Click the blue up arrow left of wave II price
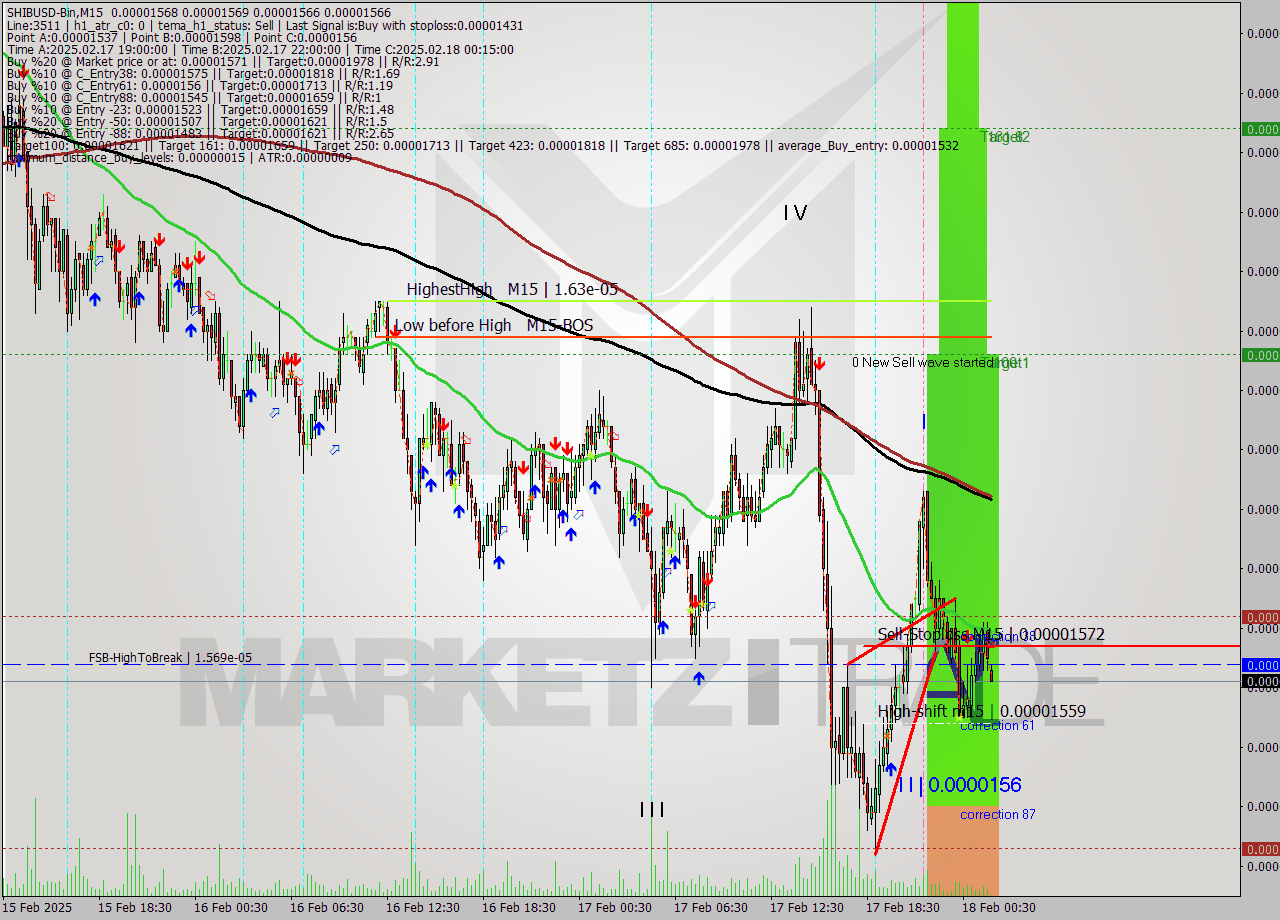1280x920 pixels. pos(890,768)
